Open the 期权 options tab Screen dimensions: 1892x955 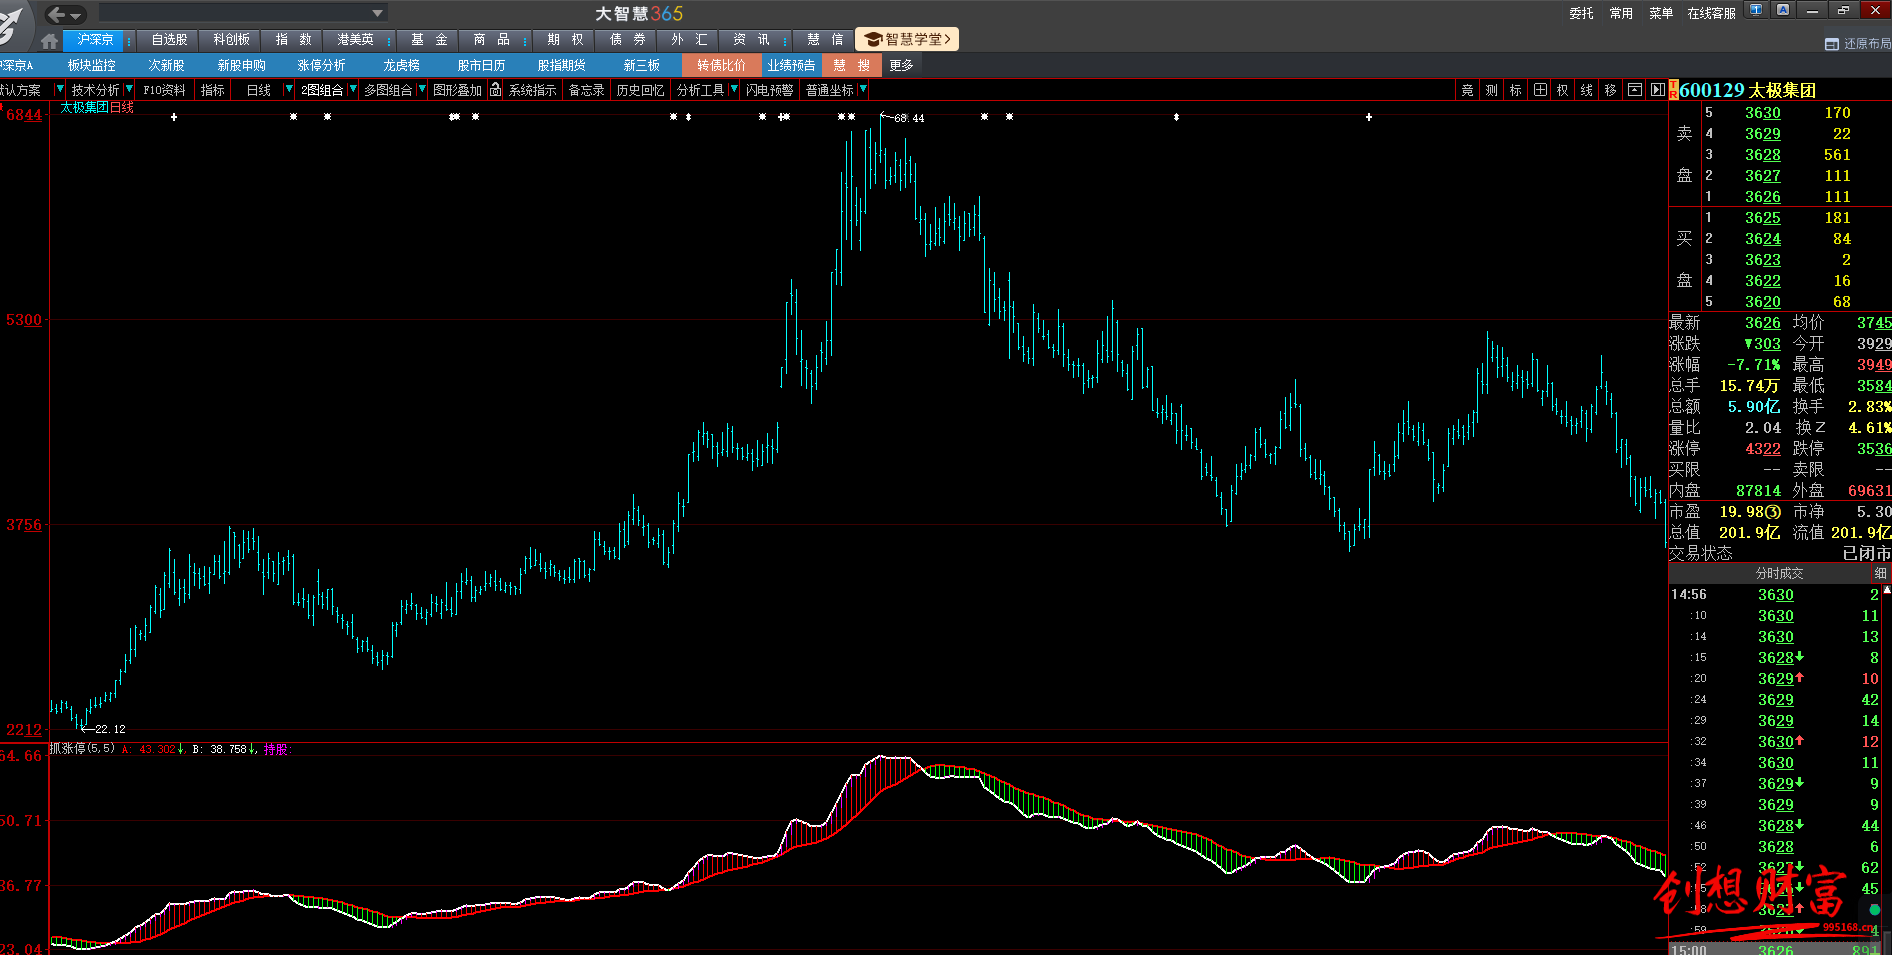click(x=565, y=40)
